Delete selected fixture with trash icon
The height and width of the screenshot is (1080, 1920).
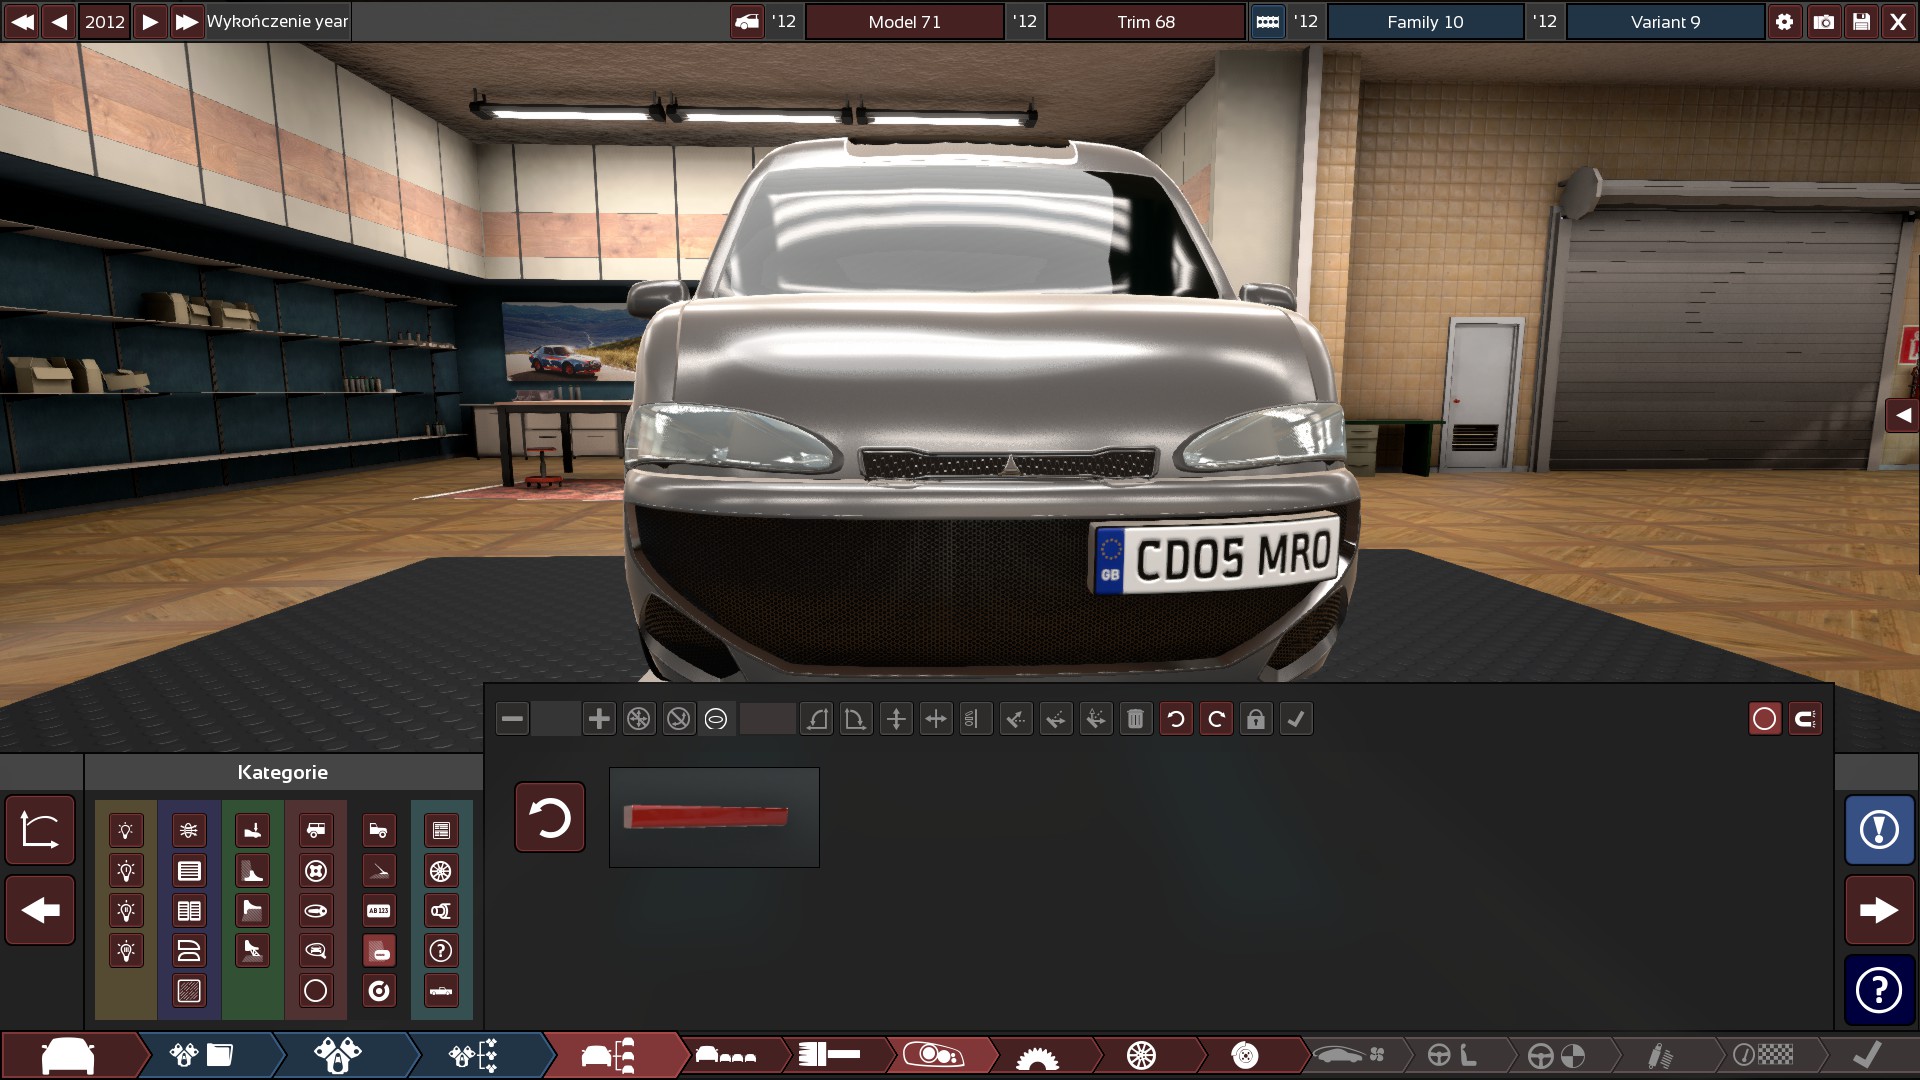coord(1135,719)
